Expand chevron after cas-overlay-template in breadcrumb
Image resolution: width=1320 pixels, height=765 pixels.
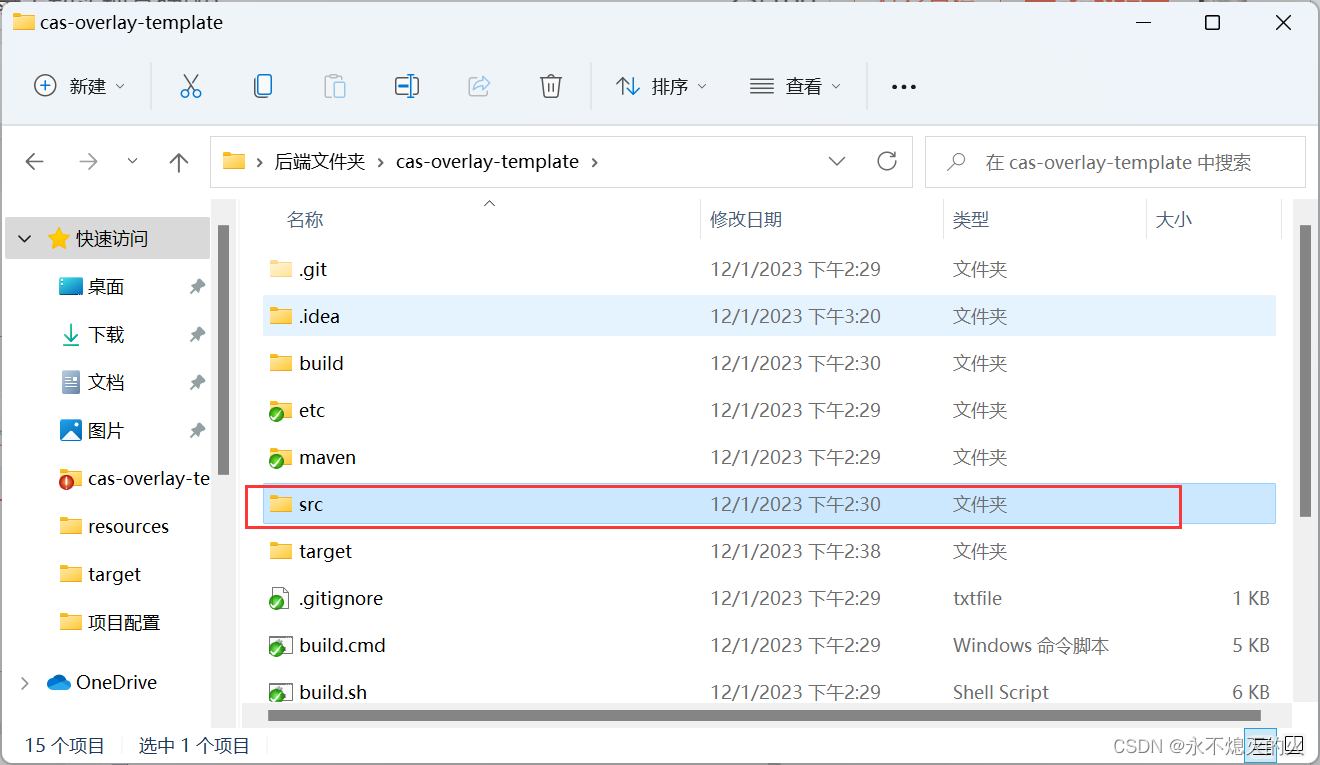[595, 162]
